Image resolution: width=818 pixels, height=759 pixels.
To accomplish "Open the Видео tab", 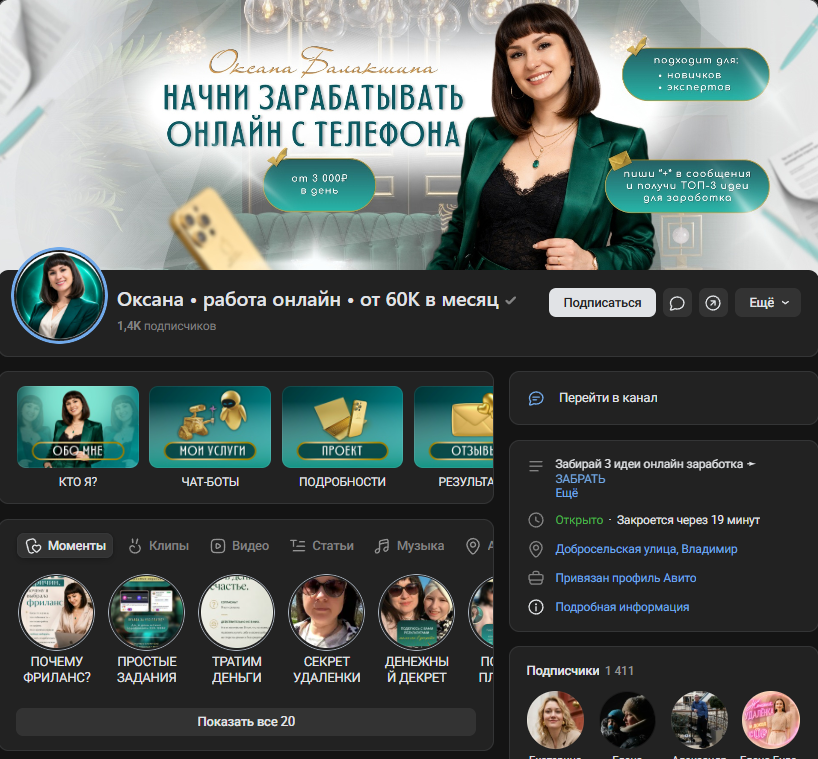I will pos(240,546).
